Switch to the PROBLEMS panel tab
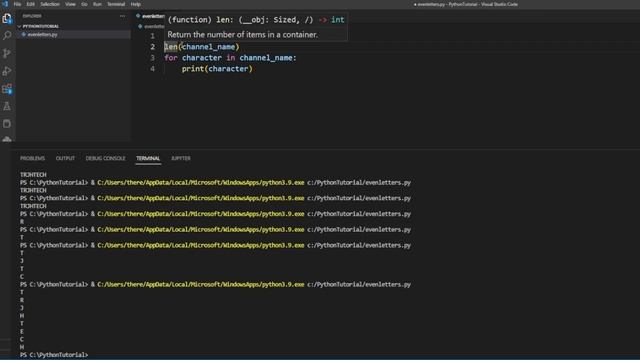 pos(32,158)
